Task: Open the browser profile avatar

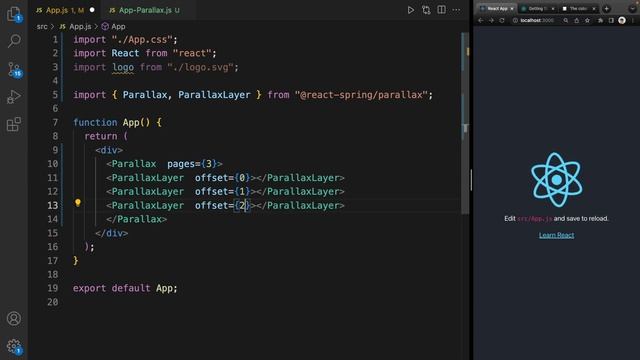Action: (x=622, y=20)
